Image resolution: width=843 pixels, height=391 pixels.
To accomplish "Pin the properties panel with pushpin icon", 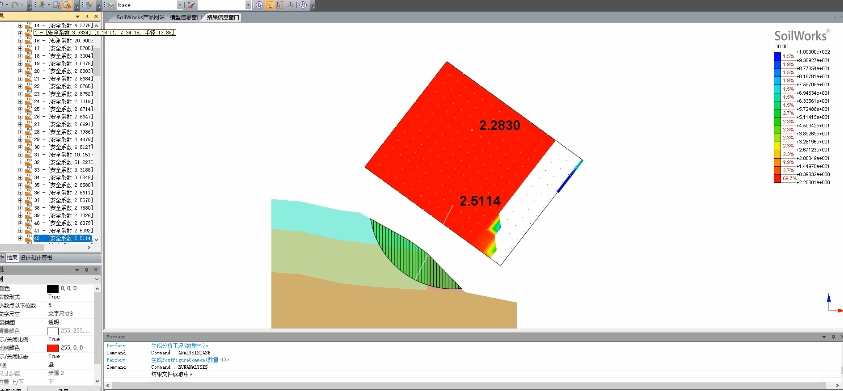I will 87,269.
